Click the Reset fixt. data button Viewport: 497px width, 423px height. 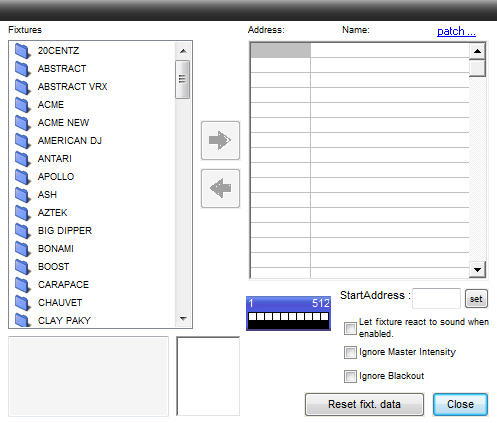tap(364, 404)
